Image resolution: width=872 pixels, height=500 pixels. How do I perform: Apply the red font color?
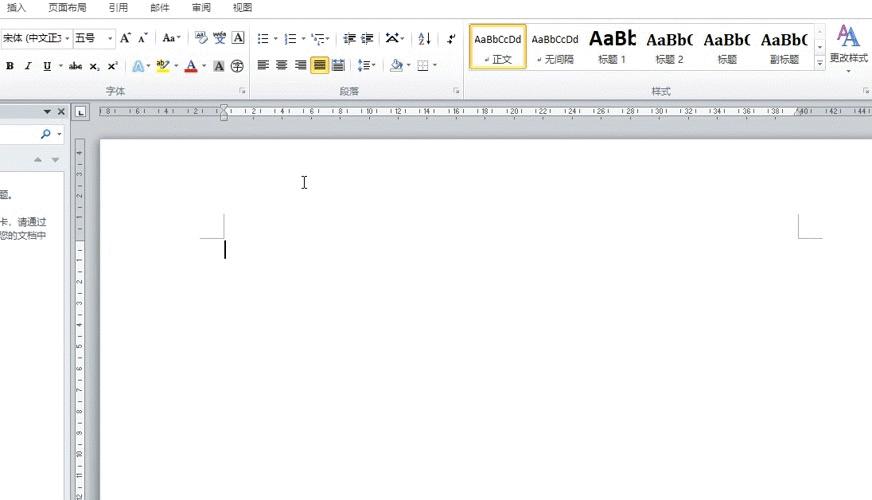click(x=191, y=66)
